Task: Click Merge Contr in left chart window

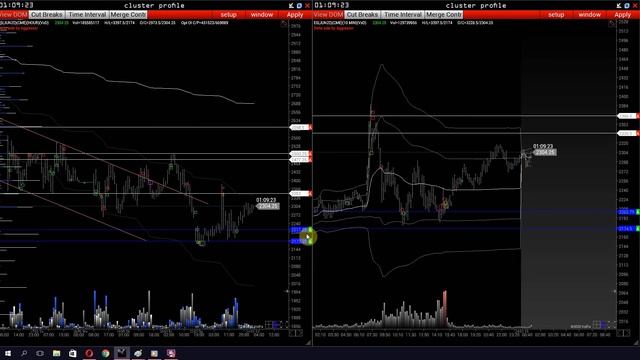Action: tap(128, 15)
